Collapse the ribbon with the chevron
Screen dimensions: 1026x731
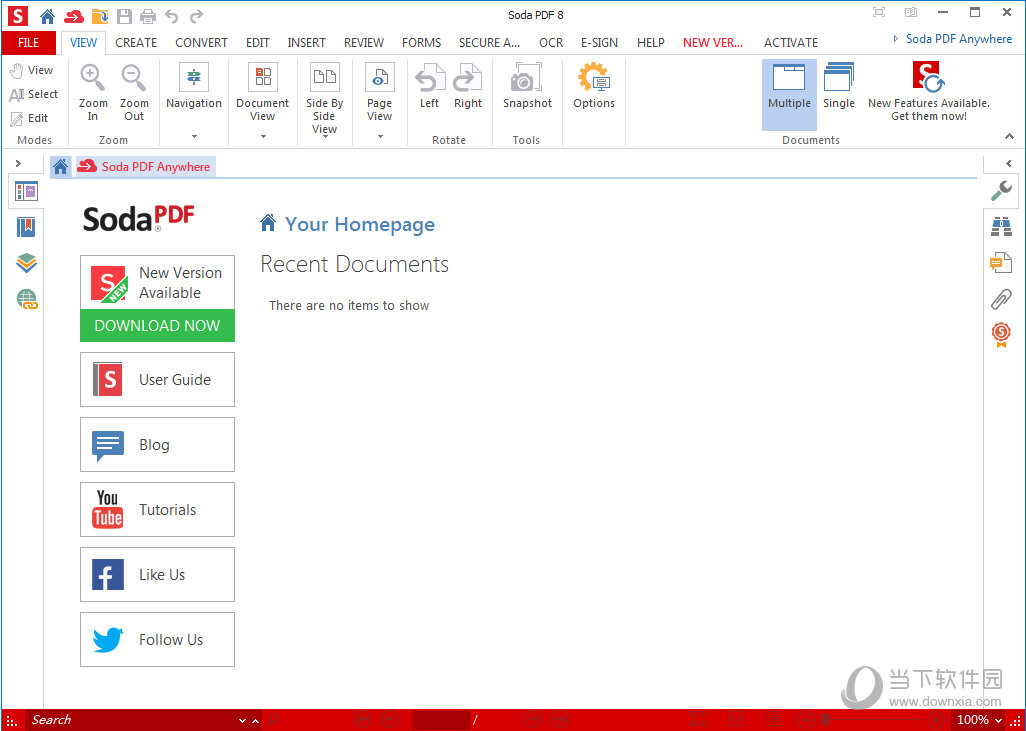(x=1010, y=136)
